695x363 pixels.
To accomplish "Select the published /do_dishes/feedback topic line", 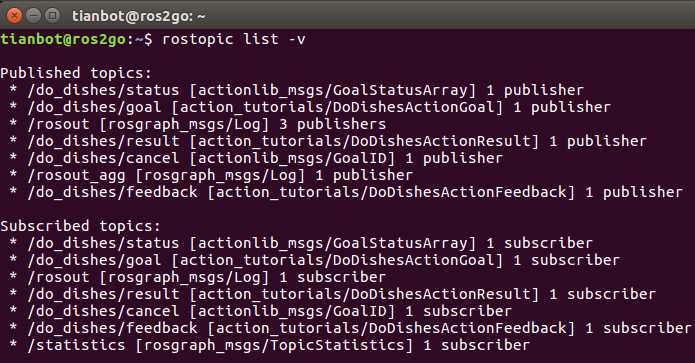I will 346,192.
